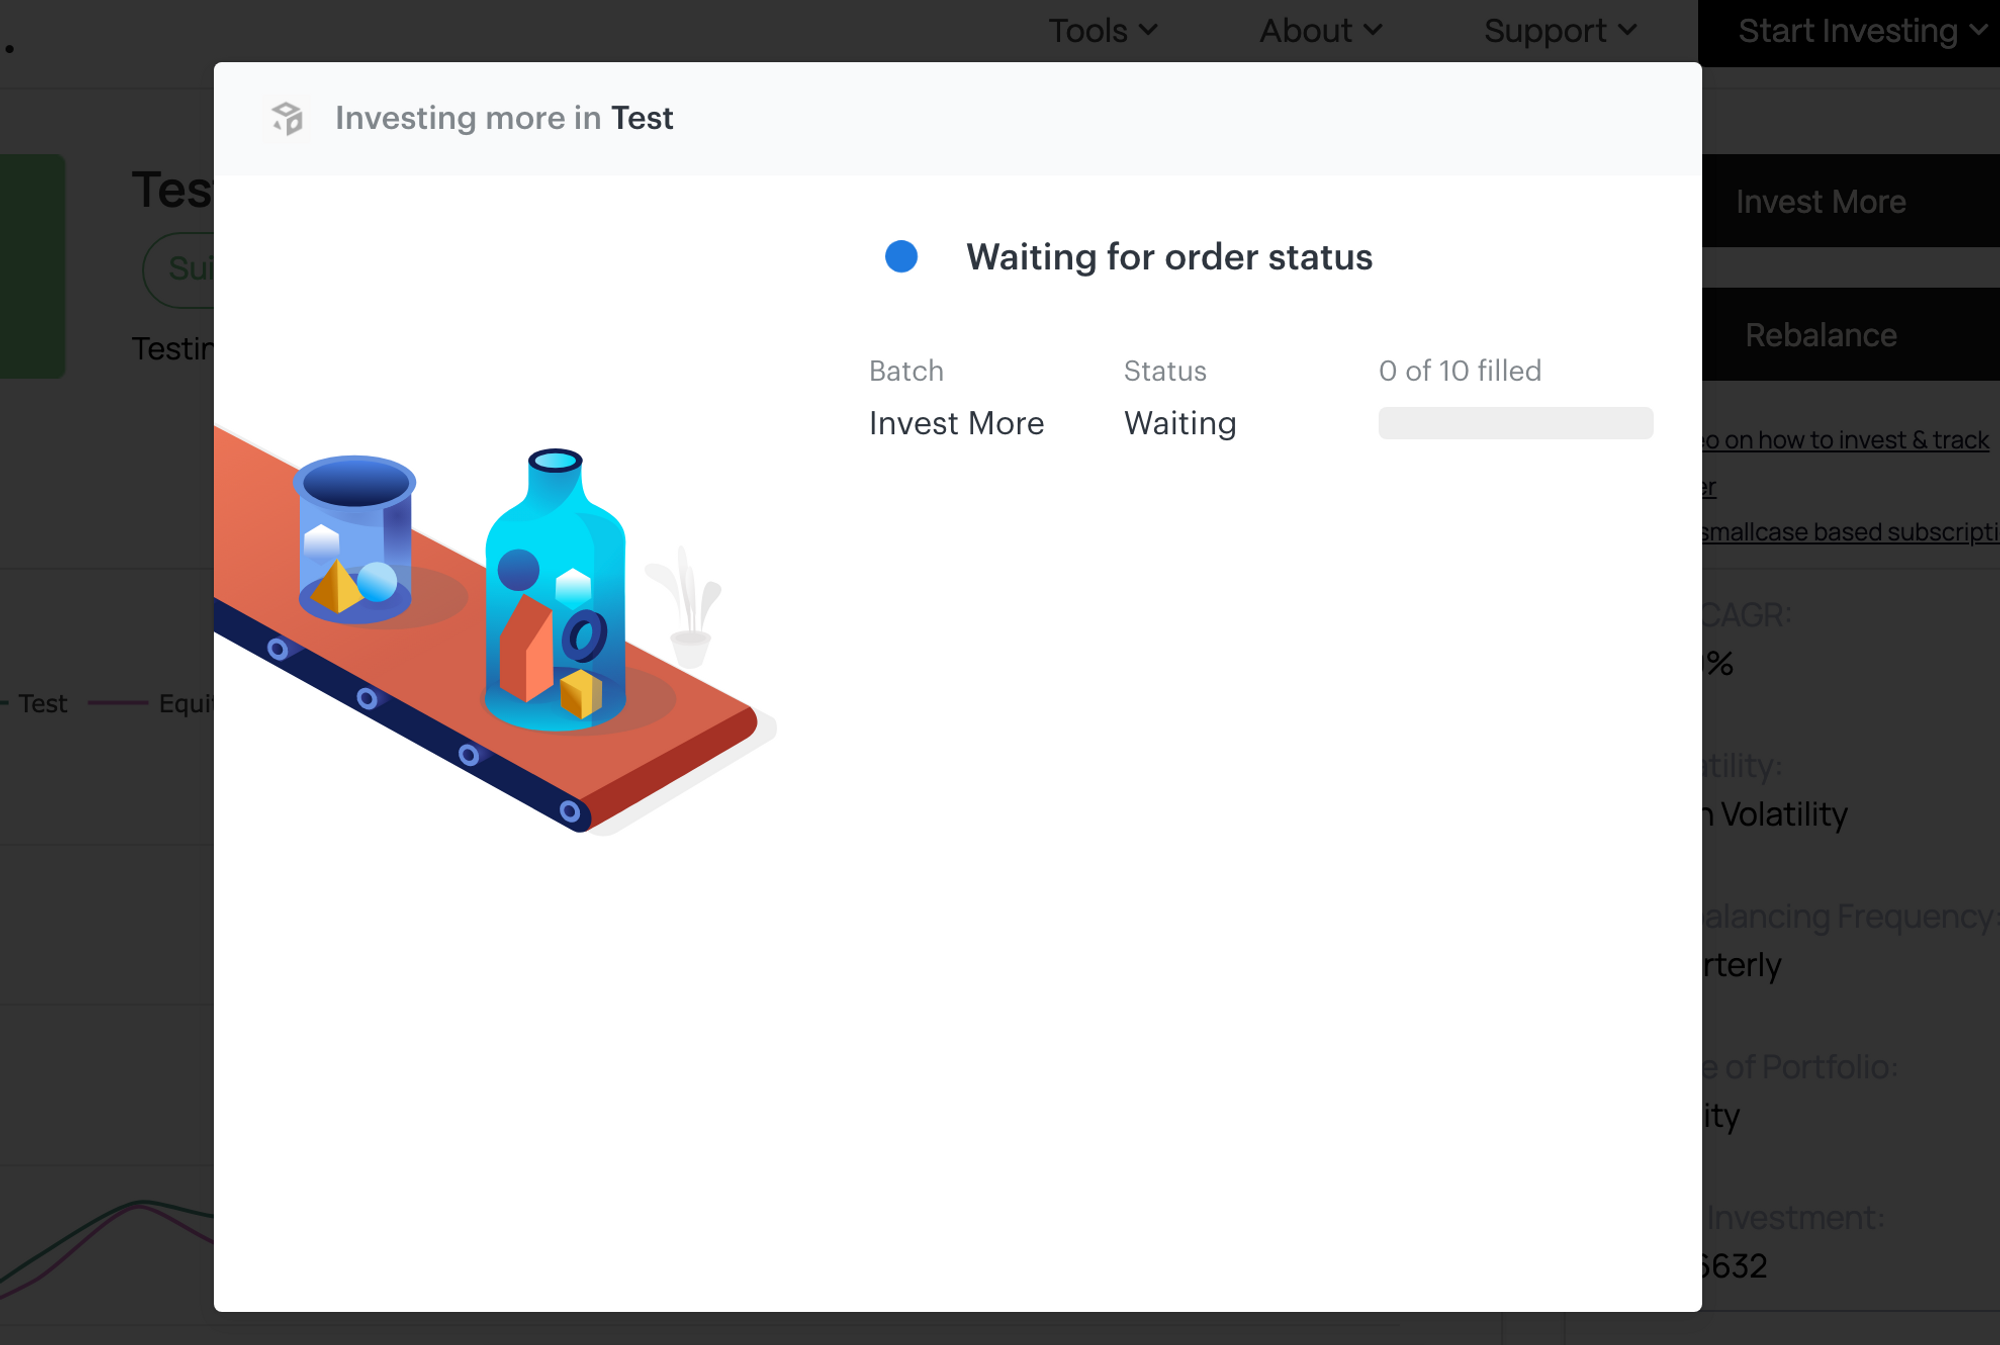Screen dimensions: 2000x1345
Task: Click the Volatility value text behind modal
Action: (x=1775, y=814)
